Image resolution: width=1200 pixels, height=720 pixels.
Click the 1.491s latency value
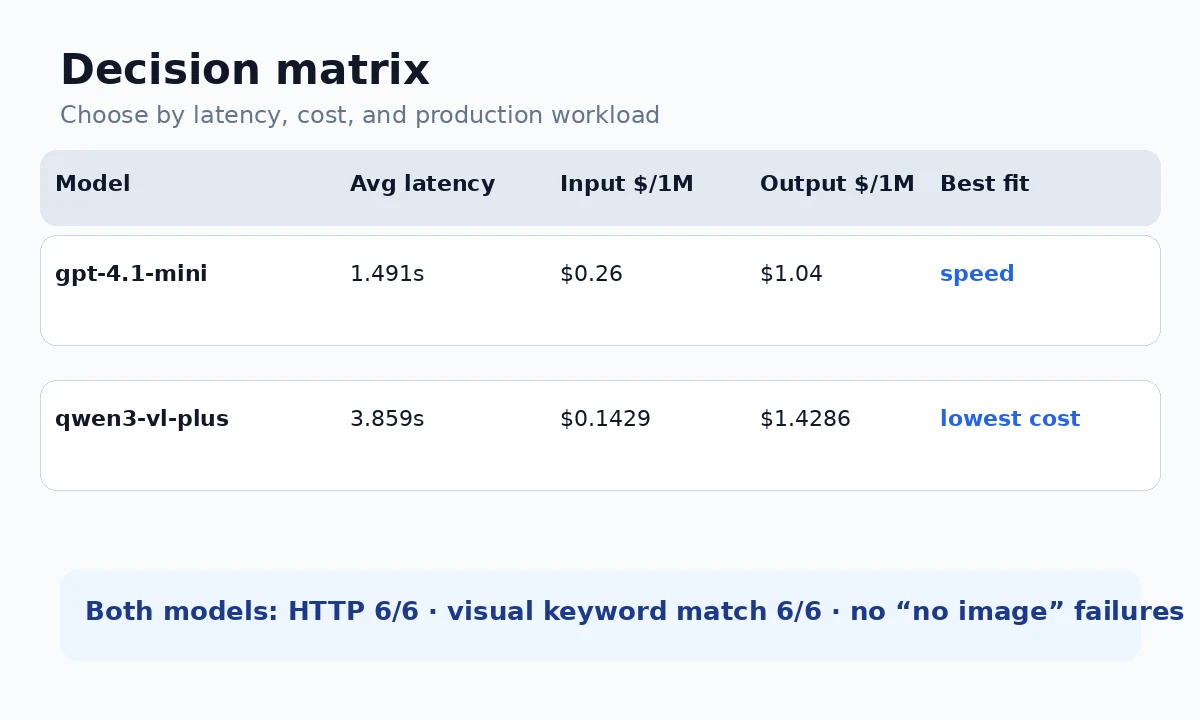(387, 274)
